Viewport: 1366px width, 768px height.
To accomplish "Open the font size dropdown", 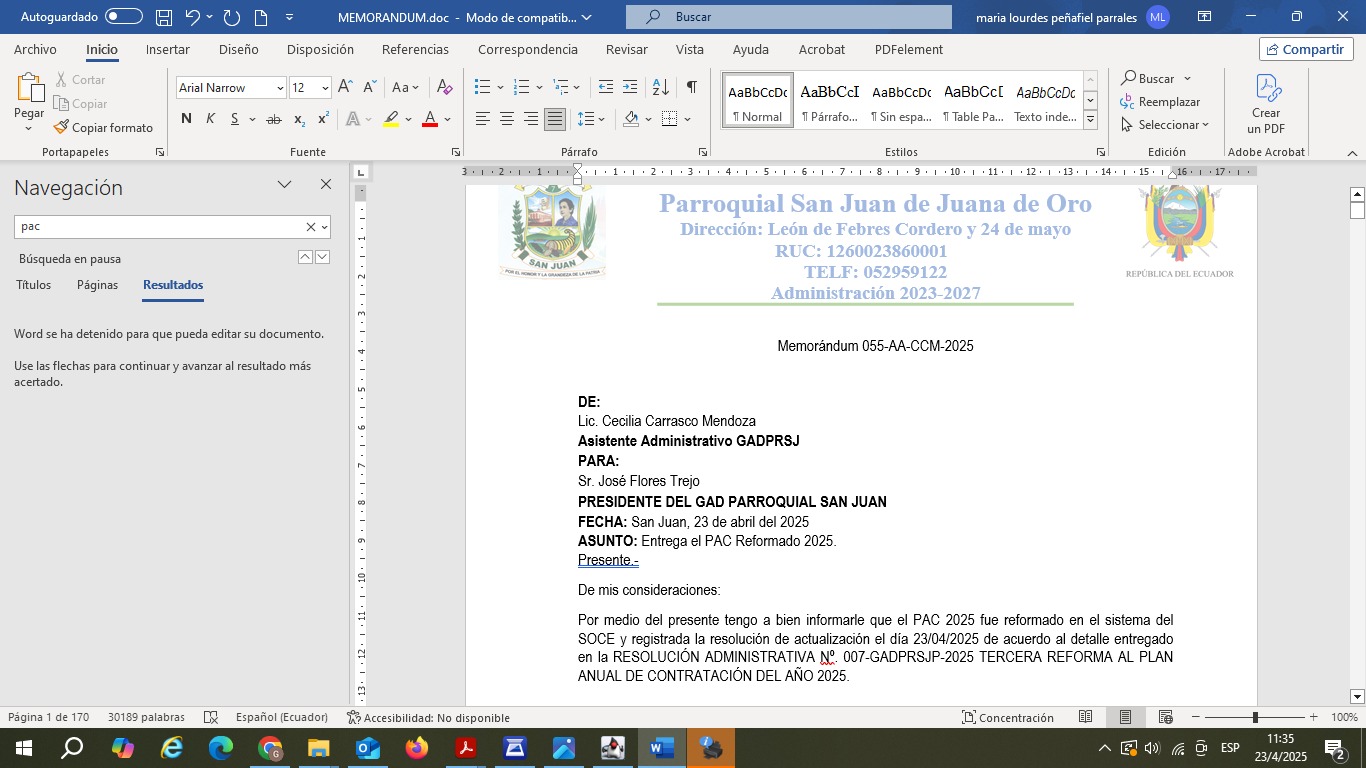I will click(x=325, y=88).
